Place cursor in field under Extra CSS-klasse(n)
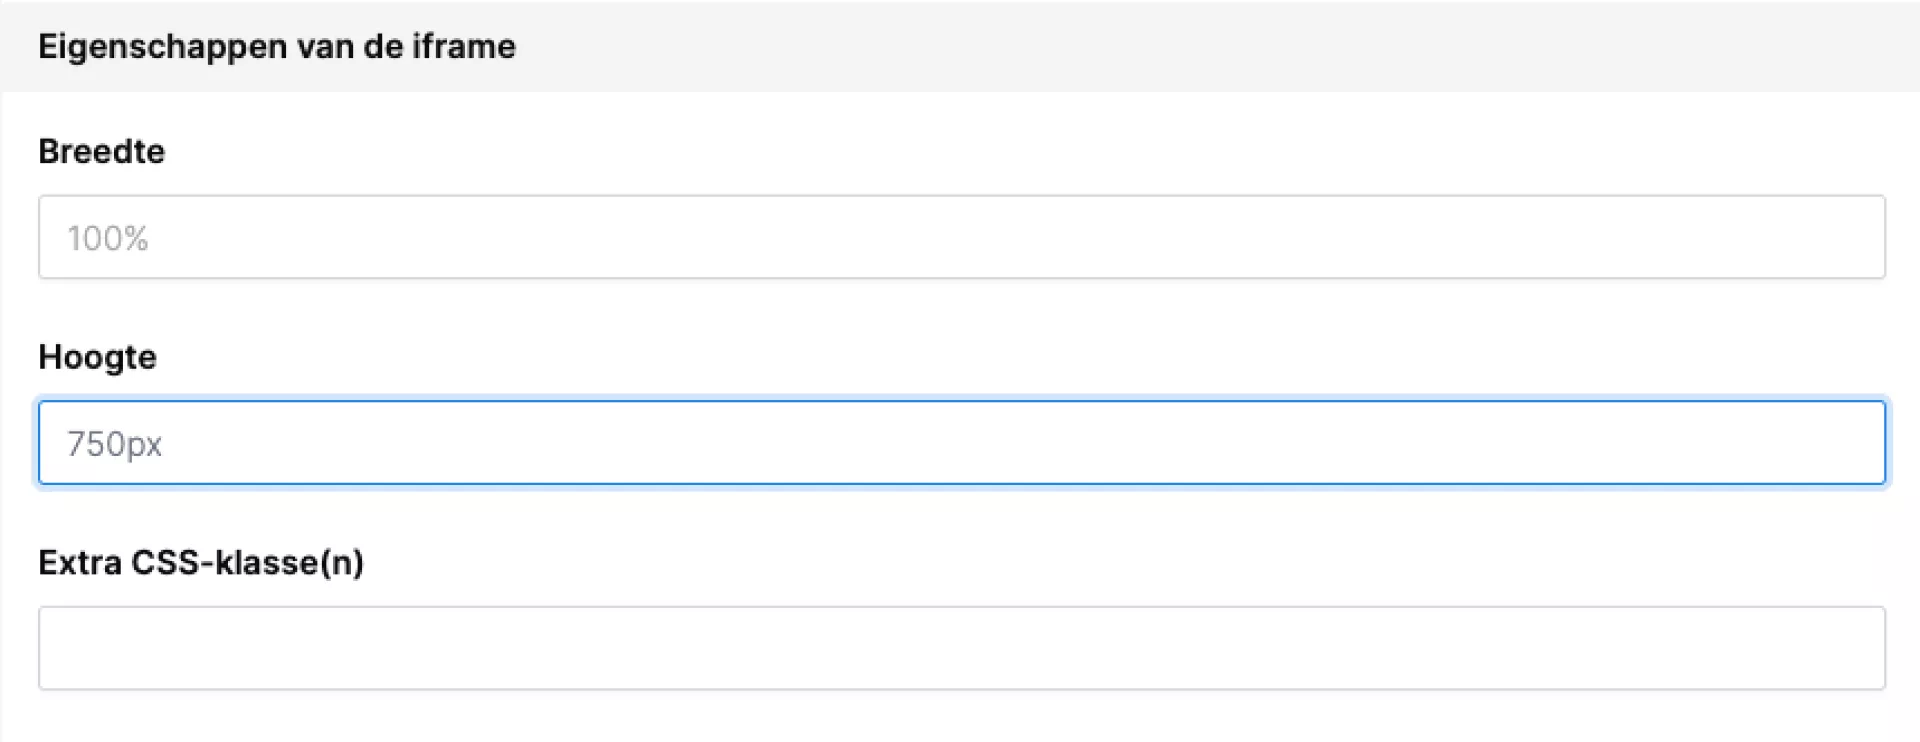The image size is (1920, 742). [x=961, y=648]
